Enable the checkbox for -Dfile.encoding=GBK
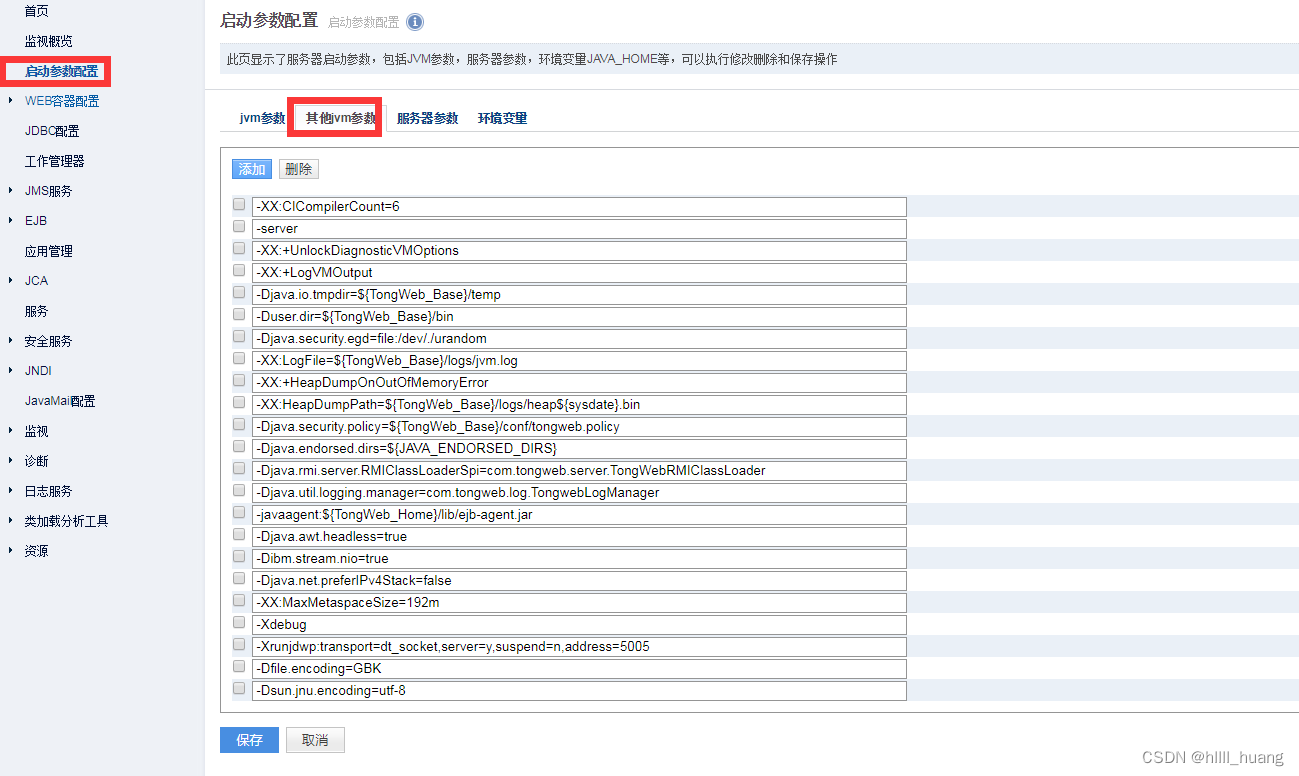This screenshot has height=776, width=1299. (238, 665)
